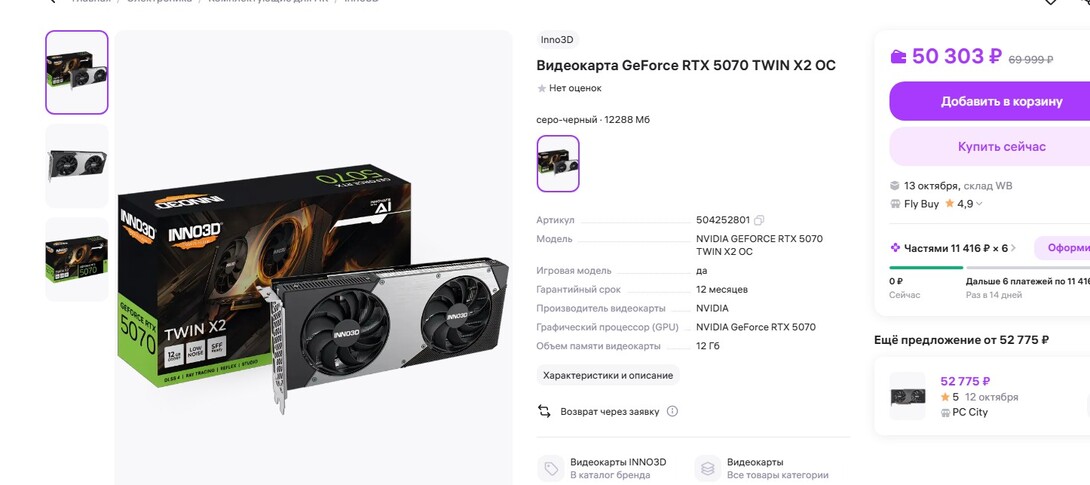Screen dimensions: 1090x485
Task: Select third thumbnail showing the box
Action: pyautogui.click(x=76, y=259)
